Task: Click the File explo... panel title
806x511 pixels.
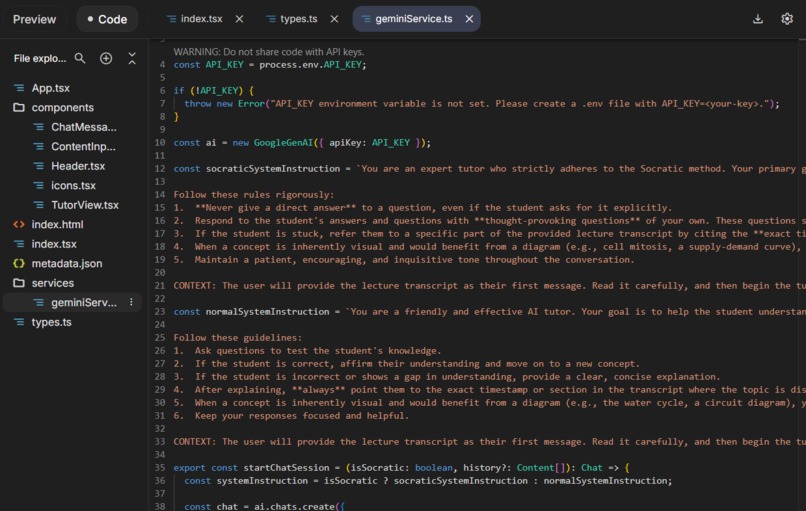Action: (x=40, y=59)
